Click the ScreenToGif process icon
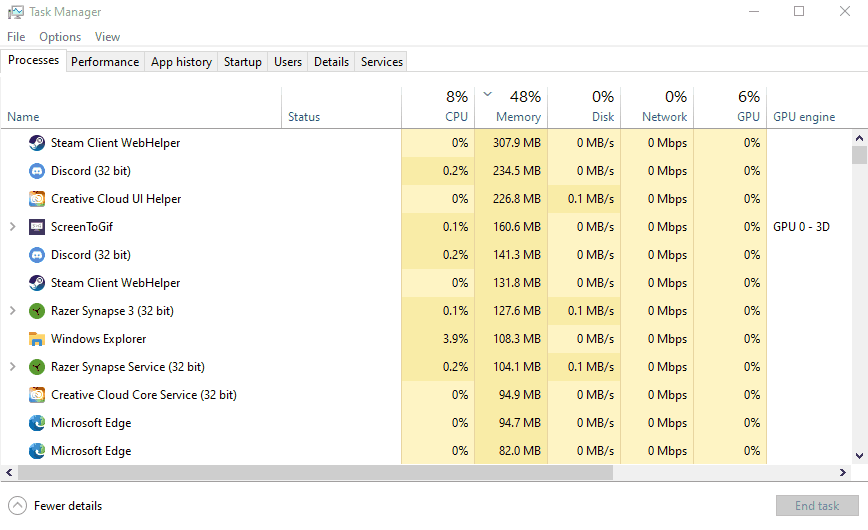868x530 pixels. [x=37, y=227]
